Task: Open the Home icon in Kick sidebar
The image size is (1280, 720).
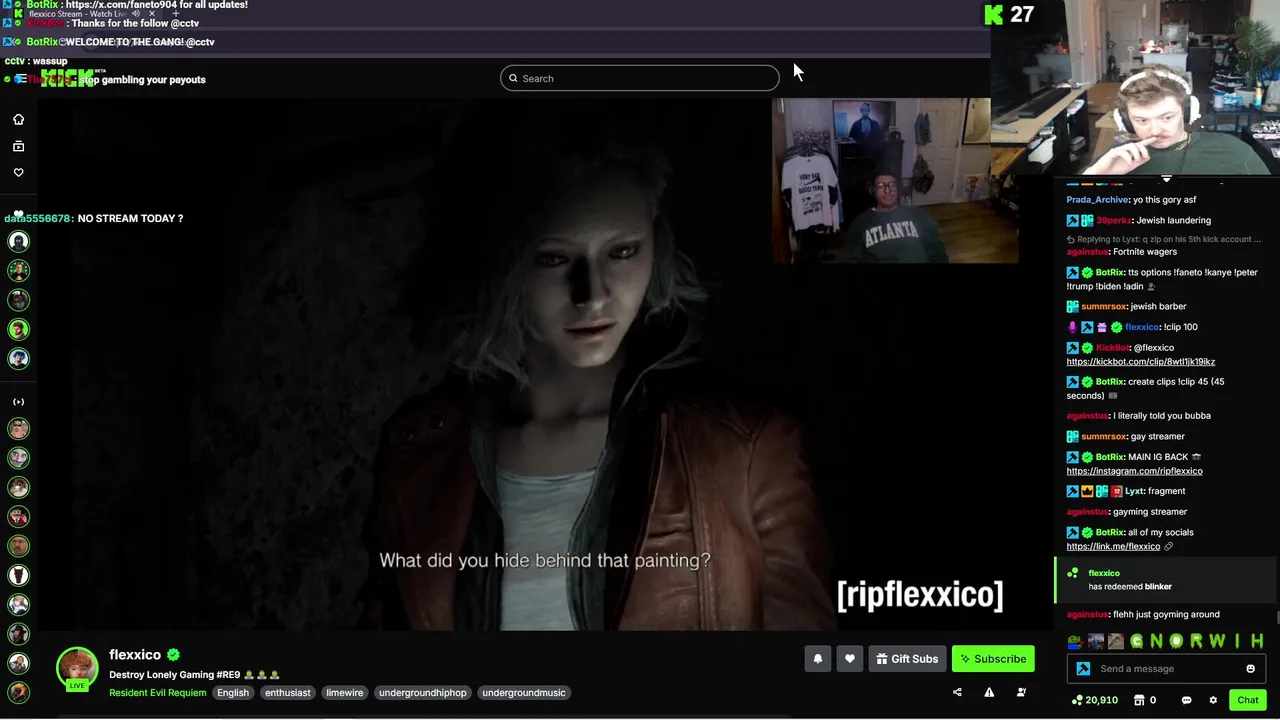Action: 18,119
